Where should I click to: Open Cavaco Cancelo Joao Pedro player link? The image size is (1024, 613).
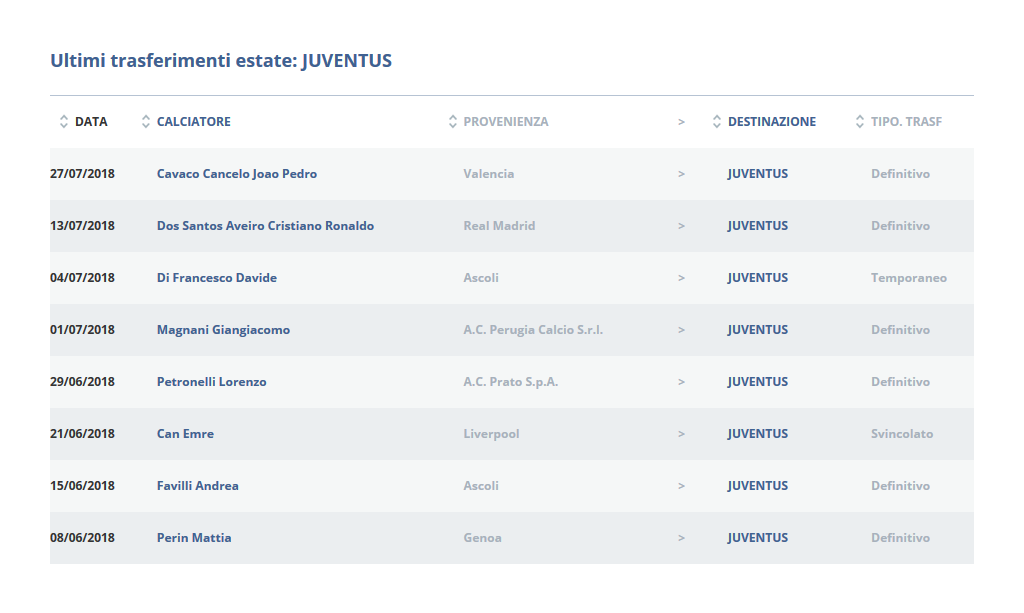pos(237,174)
